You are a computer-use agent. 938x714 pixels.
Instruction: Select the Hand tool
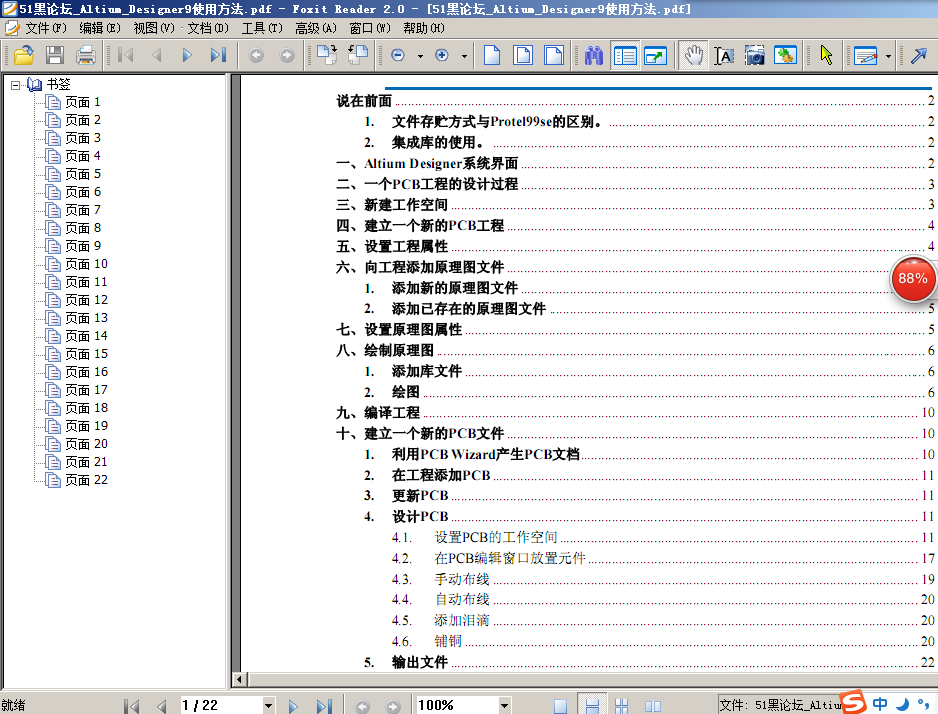pyautogui.click(x=693, y=56)
